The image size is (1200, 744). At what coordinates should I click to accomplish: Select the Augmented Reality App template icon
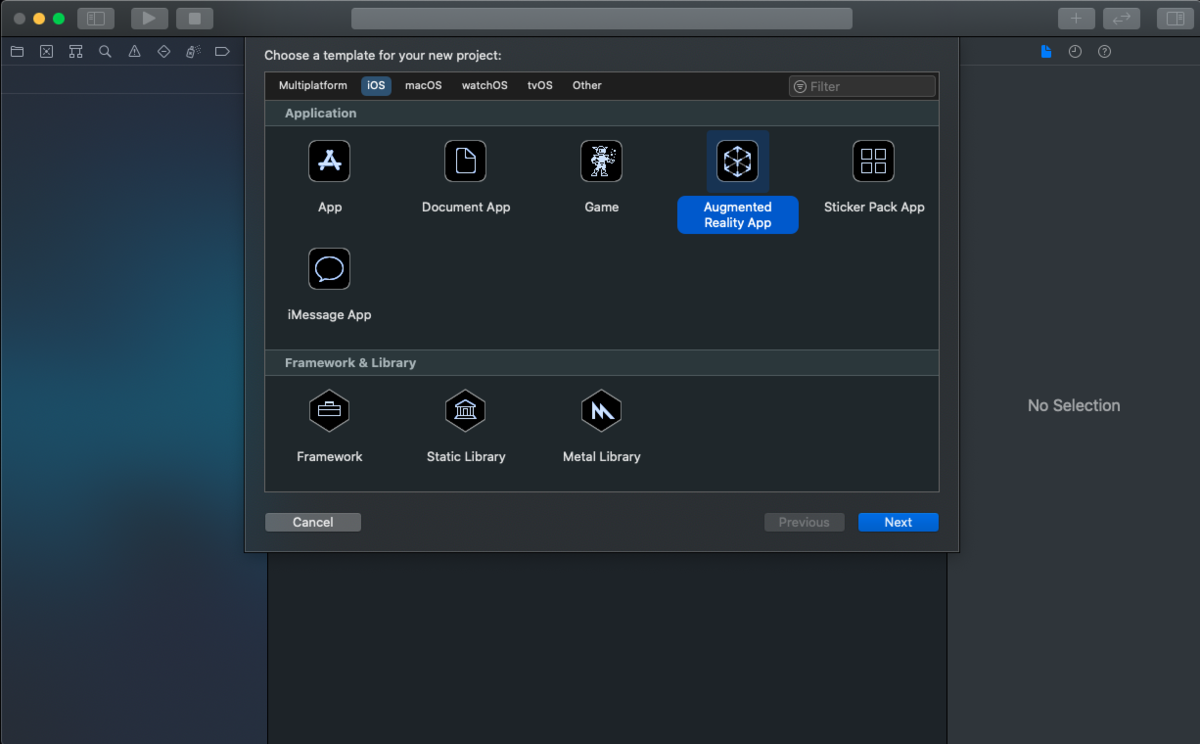tap(737, 161)
